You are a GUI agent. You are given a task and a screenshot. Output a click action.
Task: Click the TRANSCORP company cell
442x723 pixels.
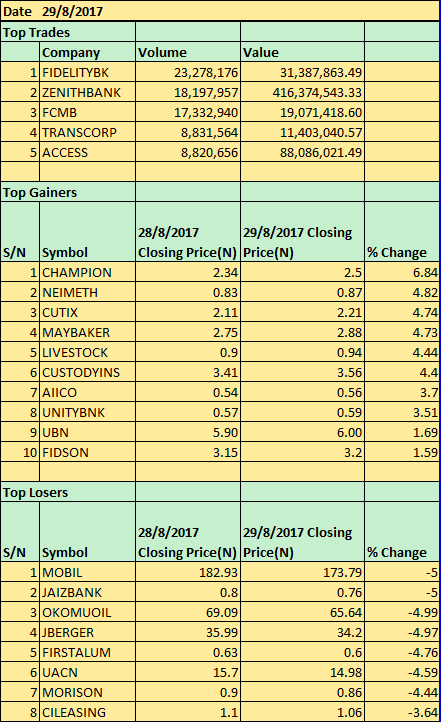88,132
